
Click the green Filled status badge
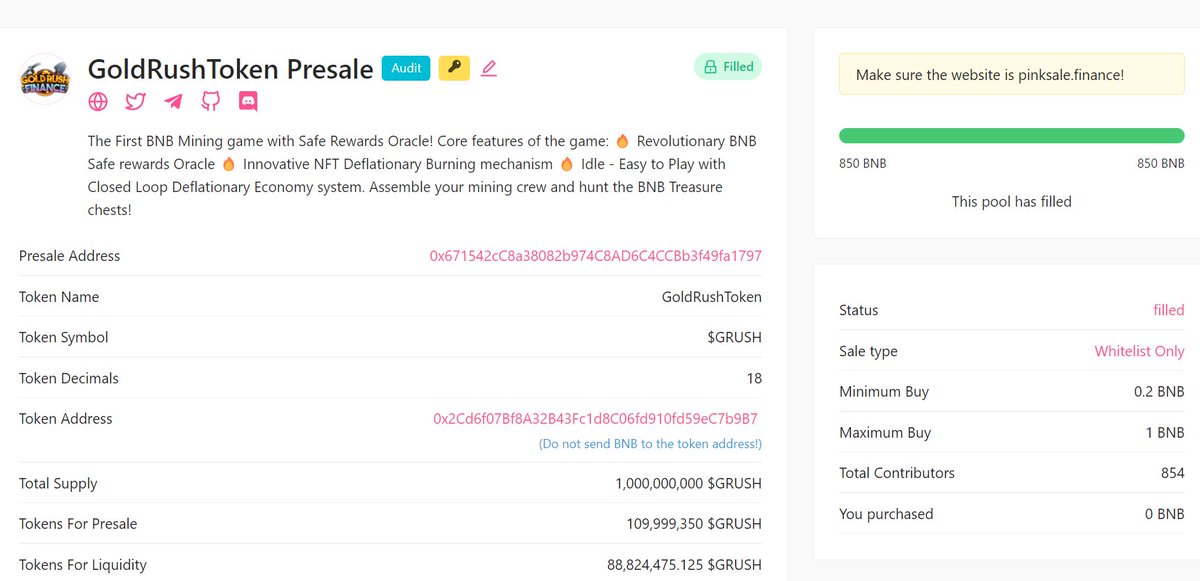coord(728,67)
